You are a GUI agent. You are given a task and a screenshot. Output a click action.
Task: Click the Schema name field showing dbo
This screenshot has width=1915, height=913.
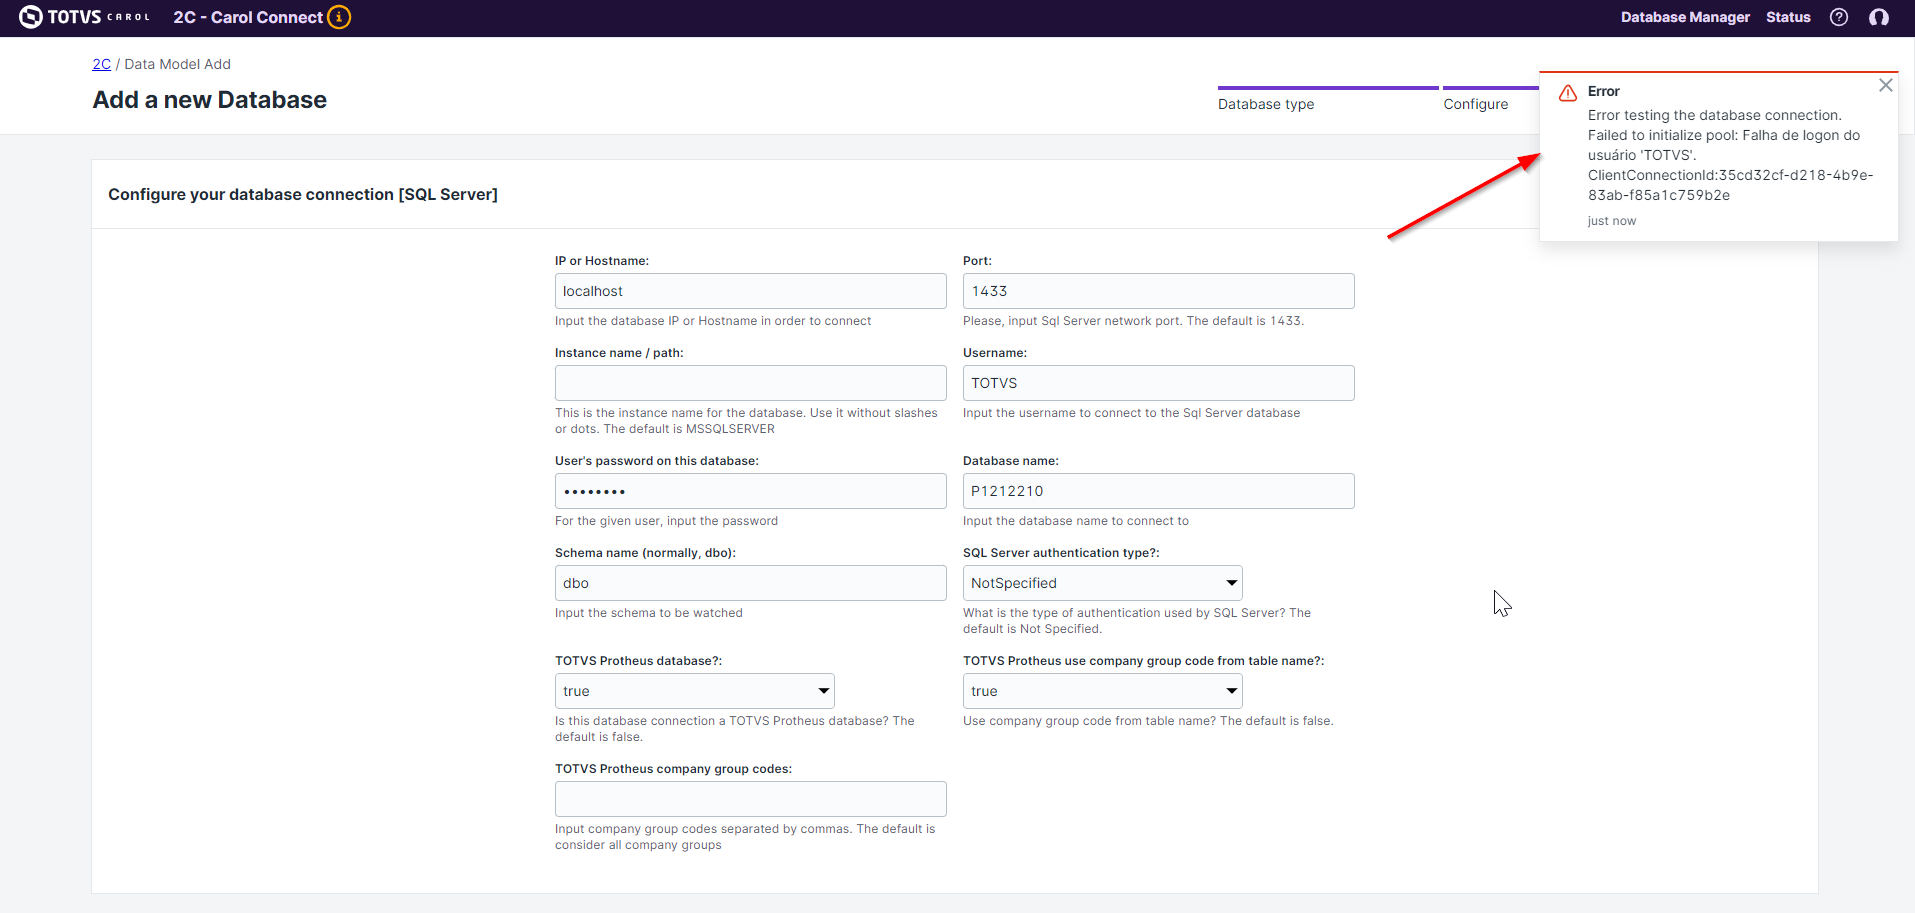tap(750, 582)
